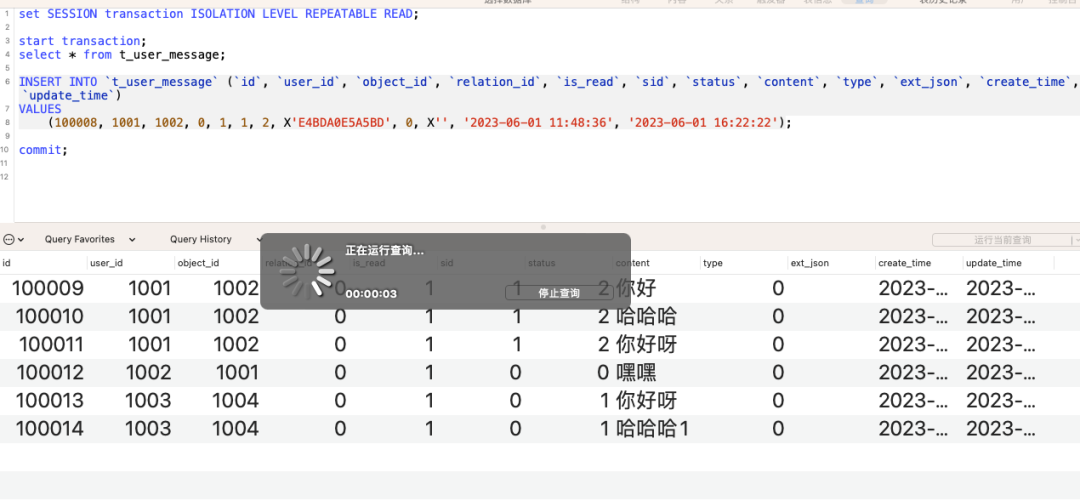Click the user_id column header
Viewport: 1080px width, 501px height.
pos(131,263)
